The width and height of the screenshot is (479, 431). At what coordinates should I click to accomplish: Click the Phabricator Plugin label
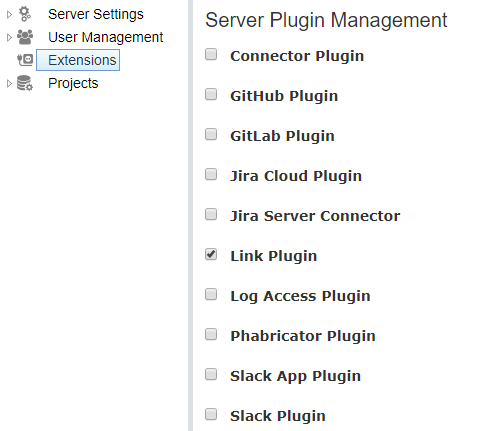click(303, 336)
